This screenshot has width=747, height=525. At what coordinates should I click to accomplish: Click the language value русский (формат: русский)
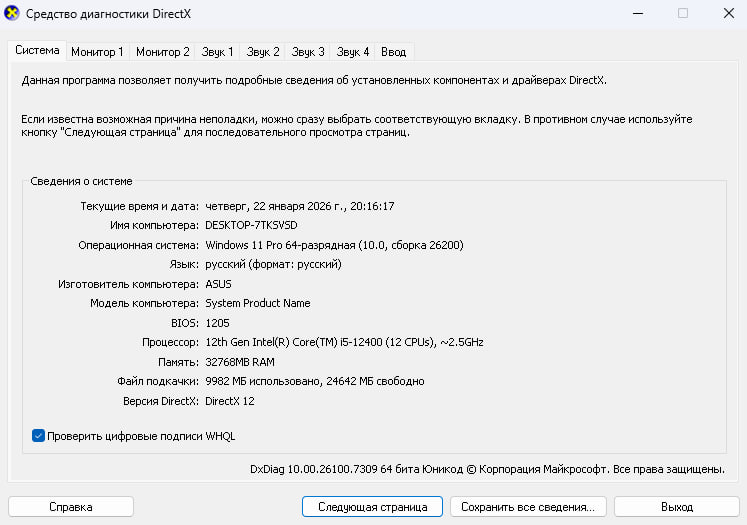point(273,264)
